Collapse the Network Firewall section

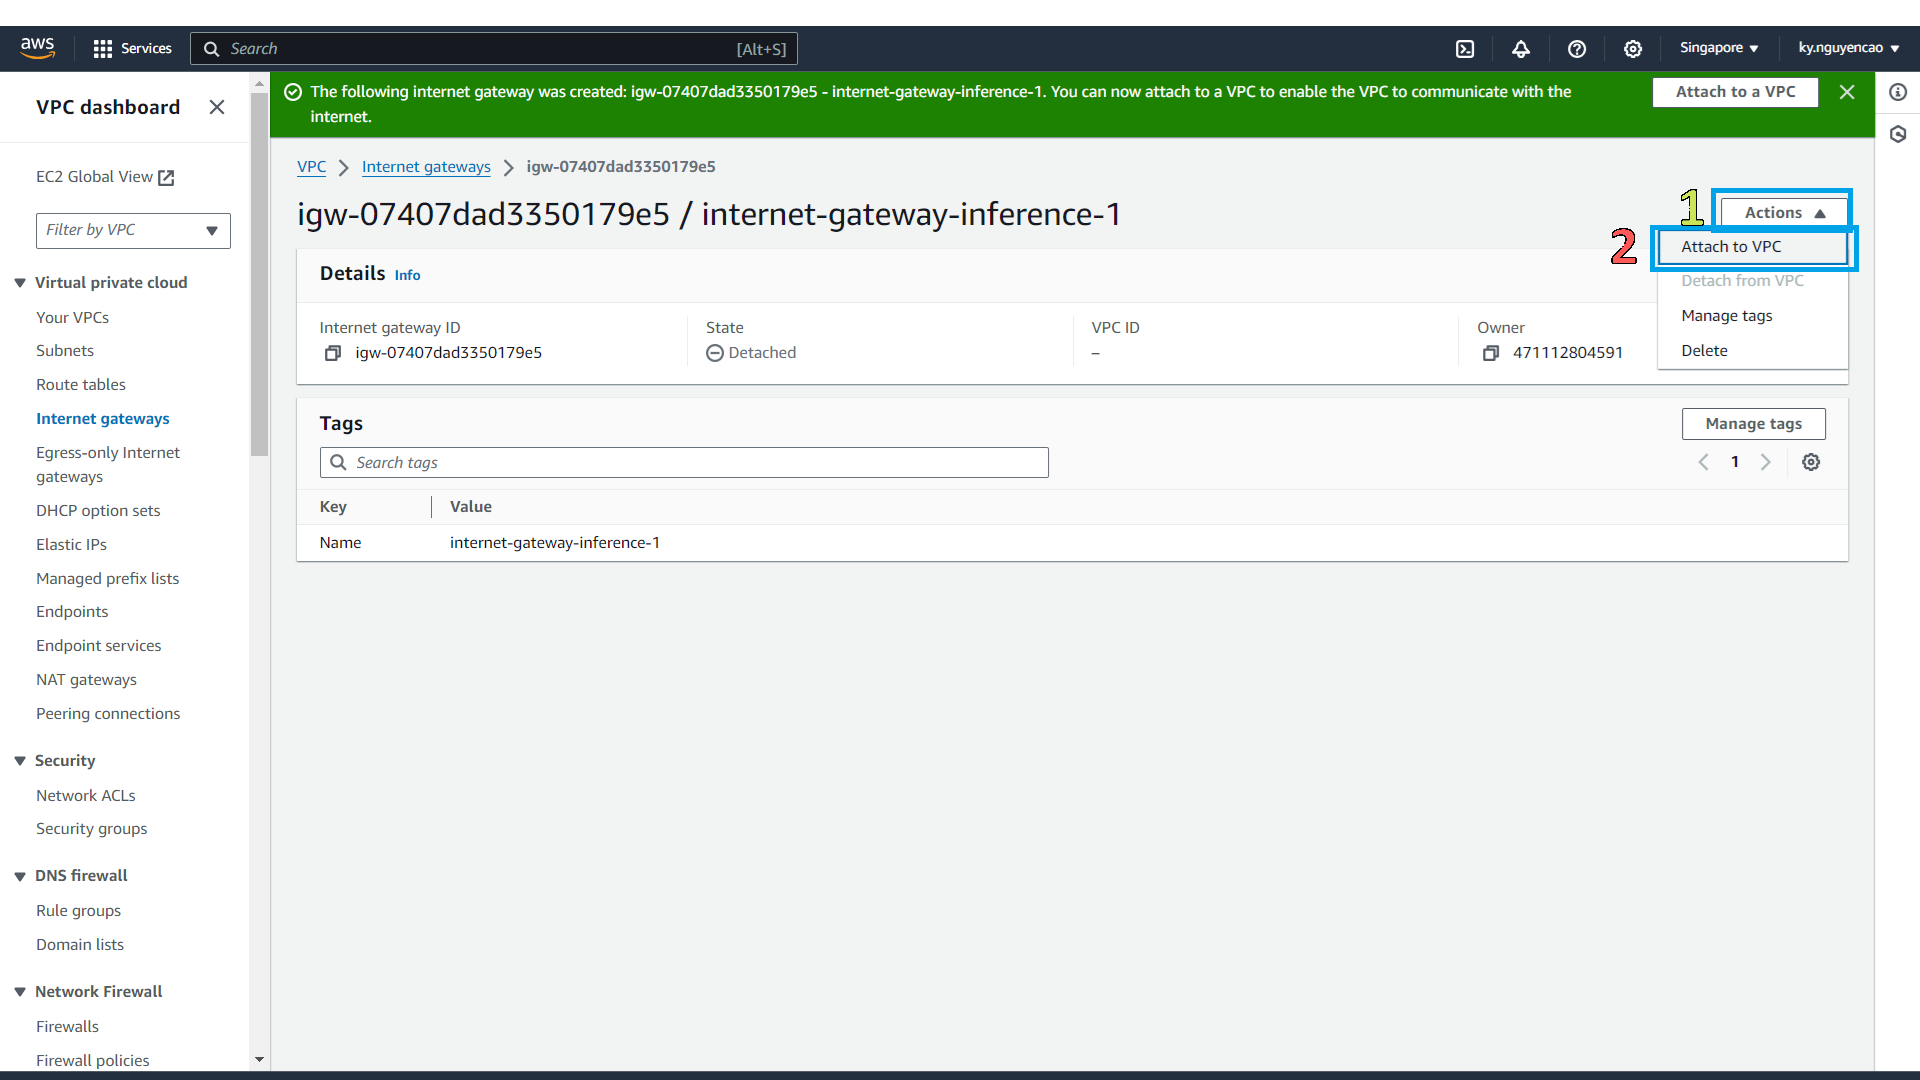pos(20,992)
